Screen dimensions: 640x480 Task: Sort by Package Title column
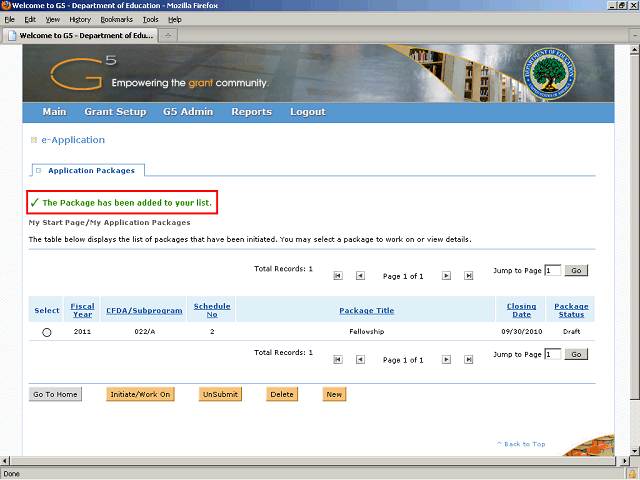[367, 311]
